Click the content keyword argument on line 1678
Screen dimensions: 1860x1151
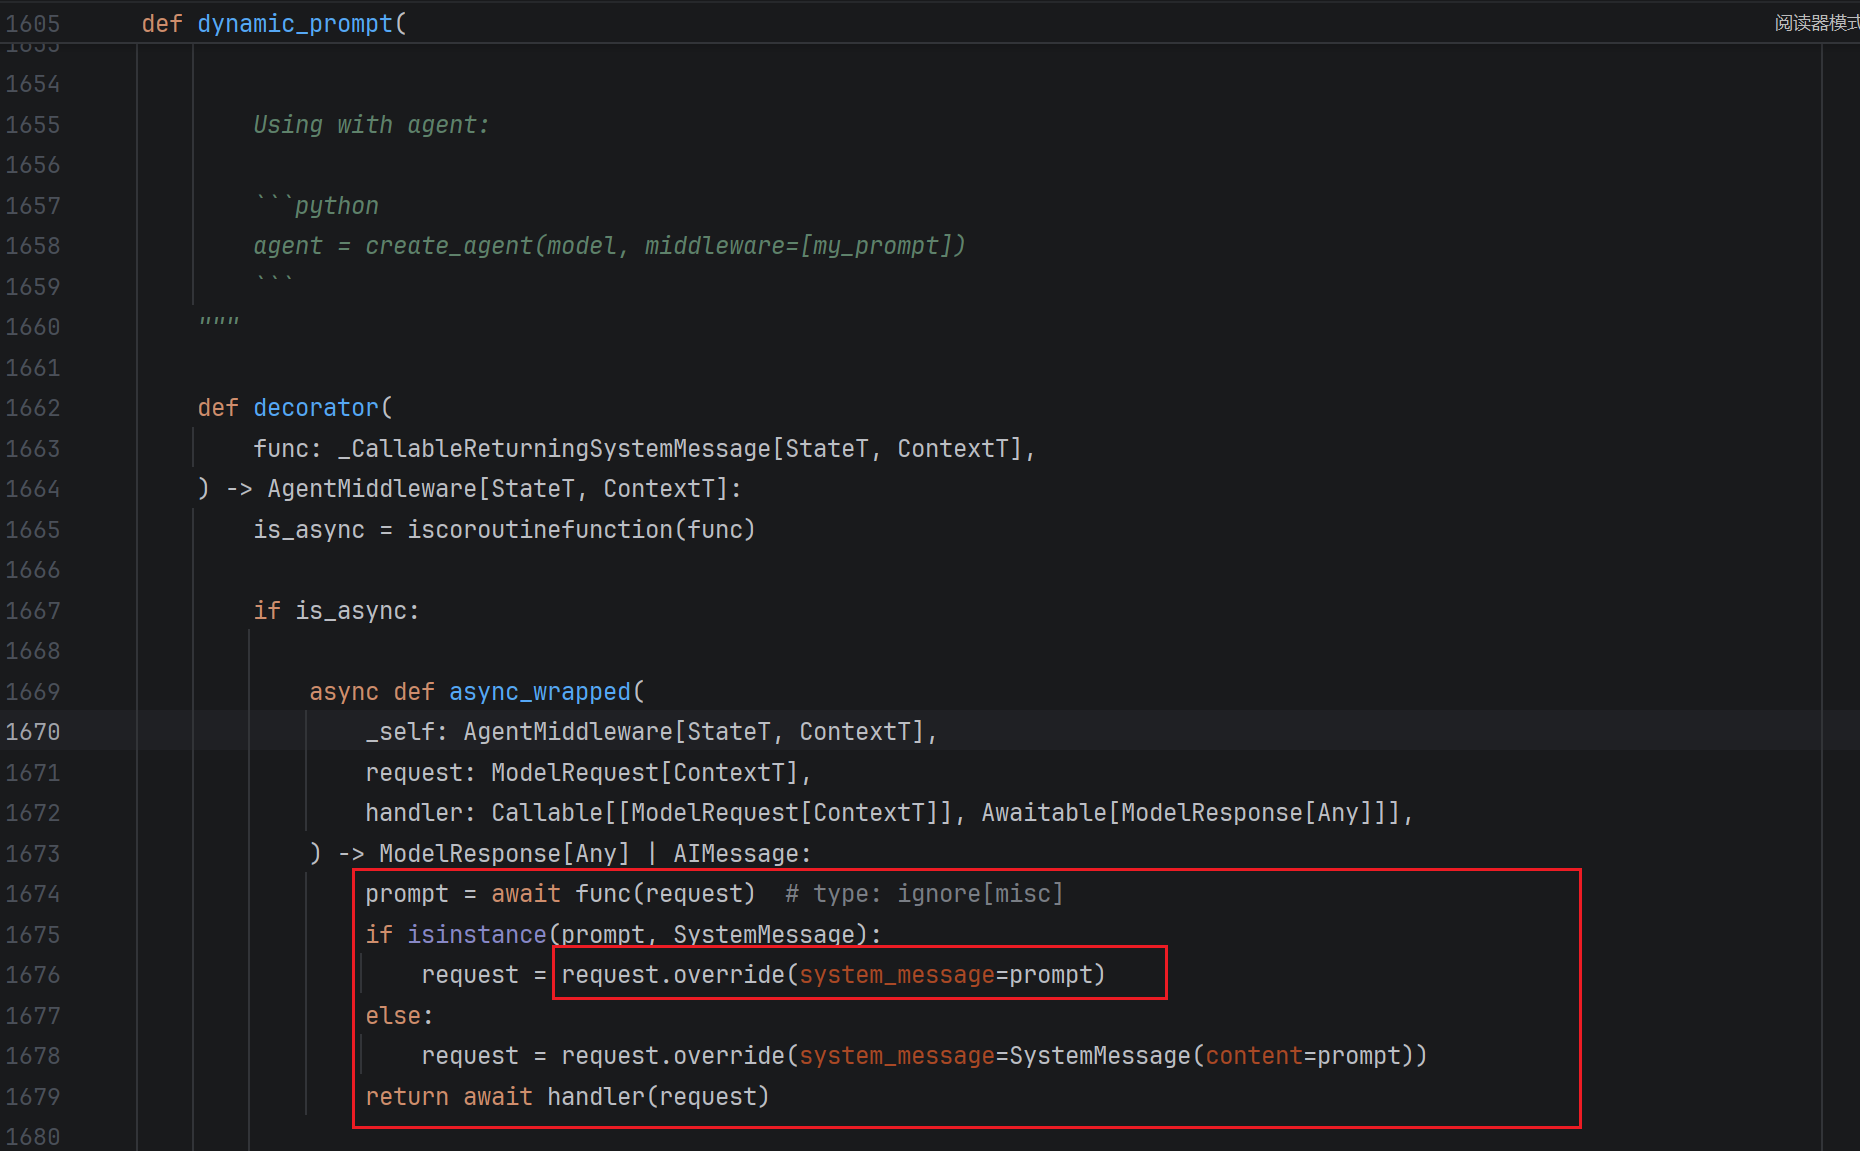1254,1056
